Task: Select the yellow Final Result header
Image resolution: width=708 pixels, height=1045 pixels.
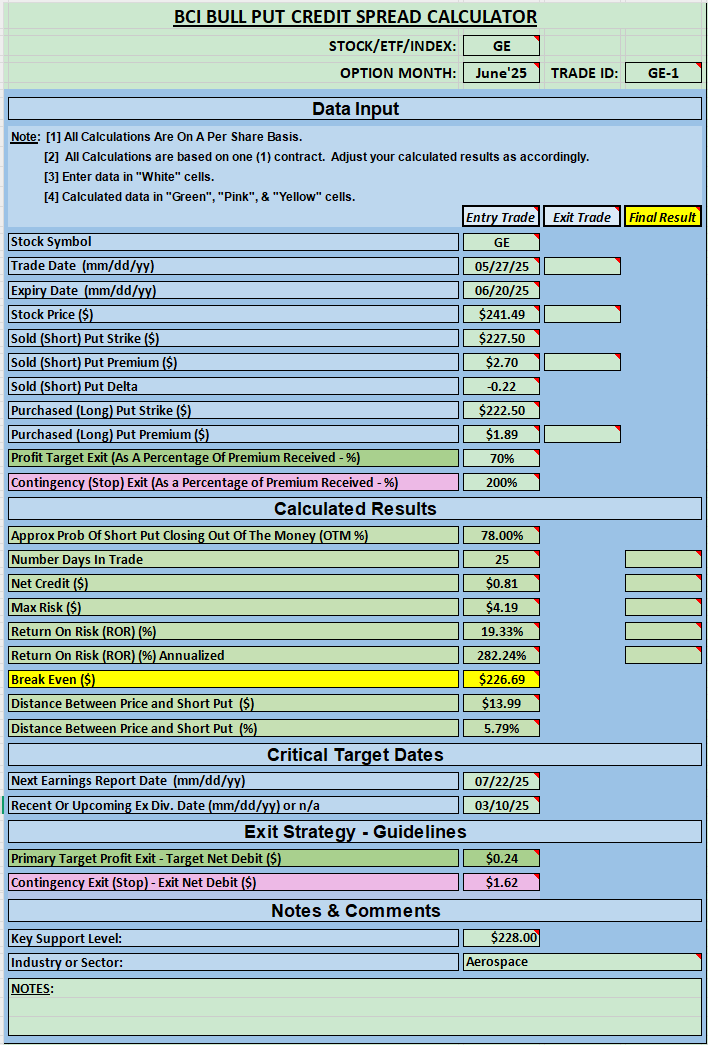Action: (x=663, y=217)
